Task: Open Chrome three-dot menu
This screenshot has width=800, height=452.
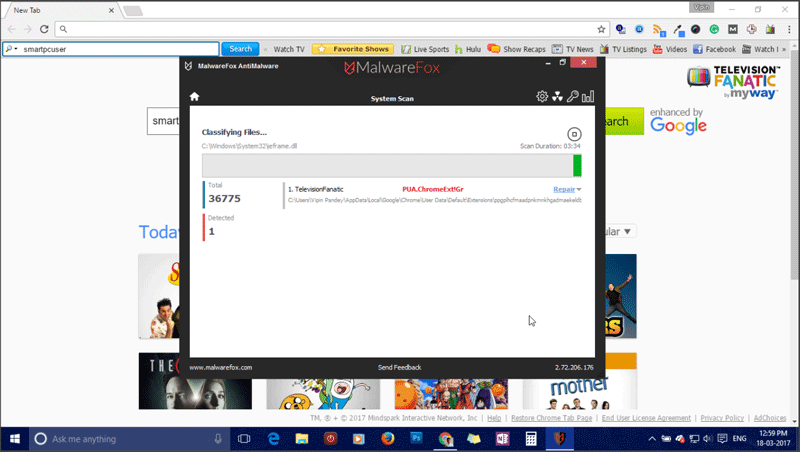Action: (789, 29)
